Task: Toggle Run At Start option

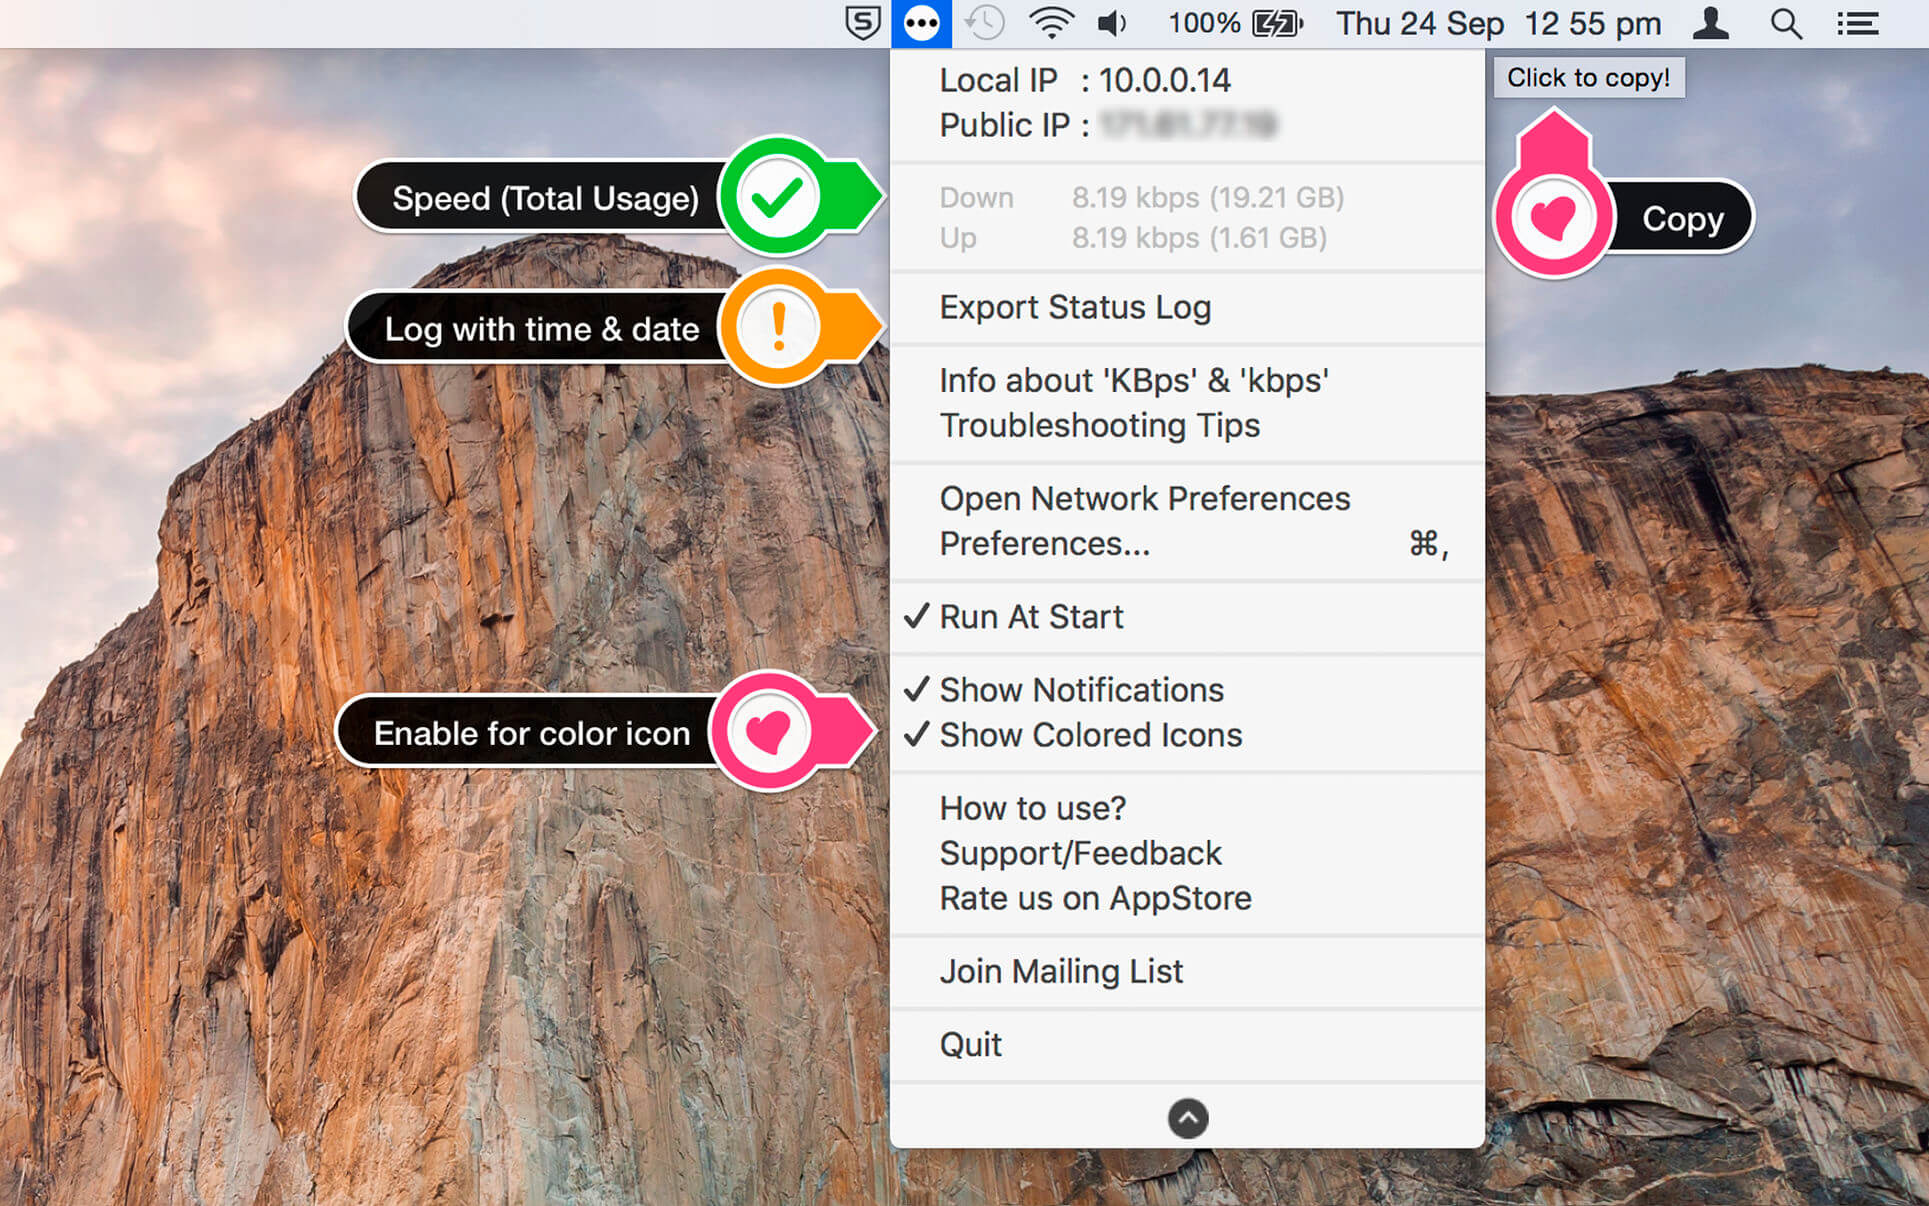Action: click(x=1031, y=617)
